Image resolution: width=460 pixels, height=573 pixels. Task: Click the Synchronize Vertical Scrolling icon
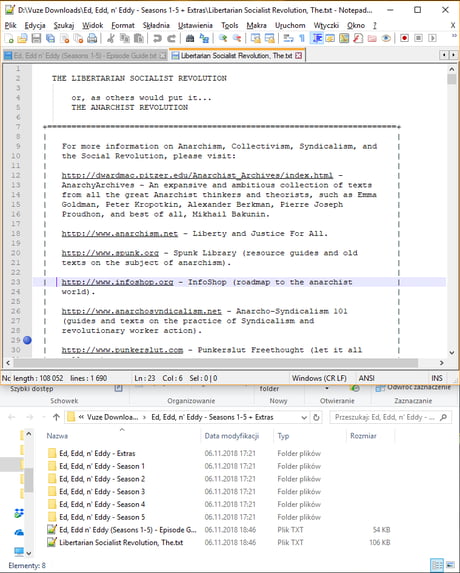point(256,38)
